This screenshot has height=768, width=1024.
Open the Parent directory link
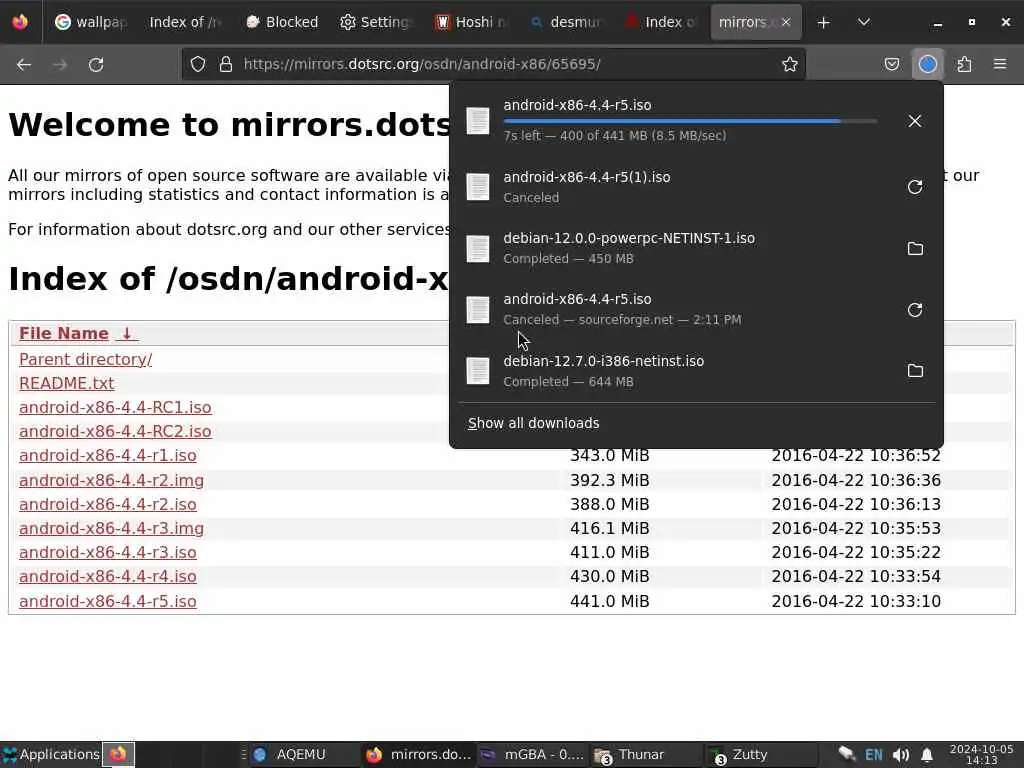(x=86, y=359)
